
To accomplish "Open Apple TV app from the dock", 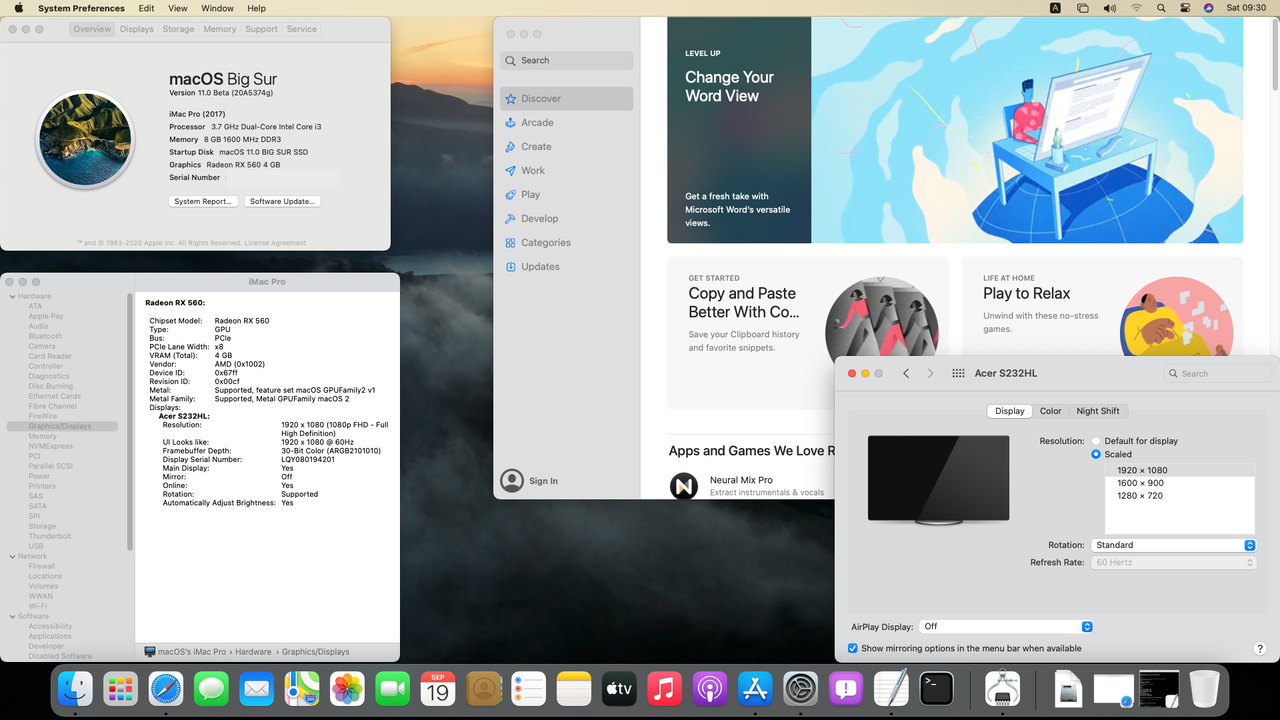I will pyautogui.click(x=619, y=688).
